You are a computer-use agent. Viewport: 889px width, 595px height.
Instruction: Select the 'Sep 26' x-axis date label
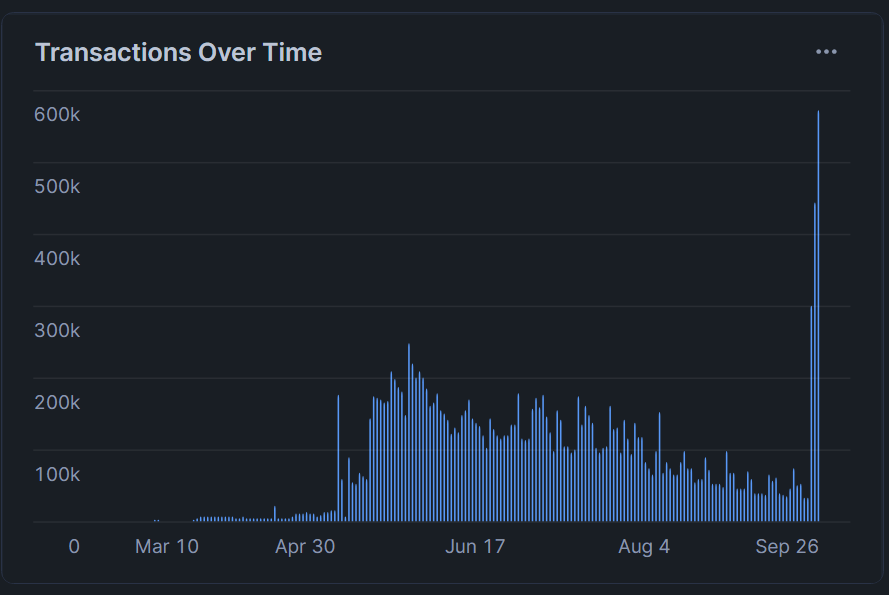pos(787,546)
